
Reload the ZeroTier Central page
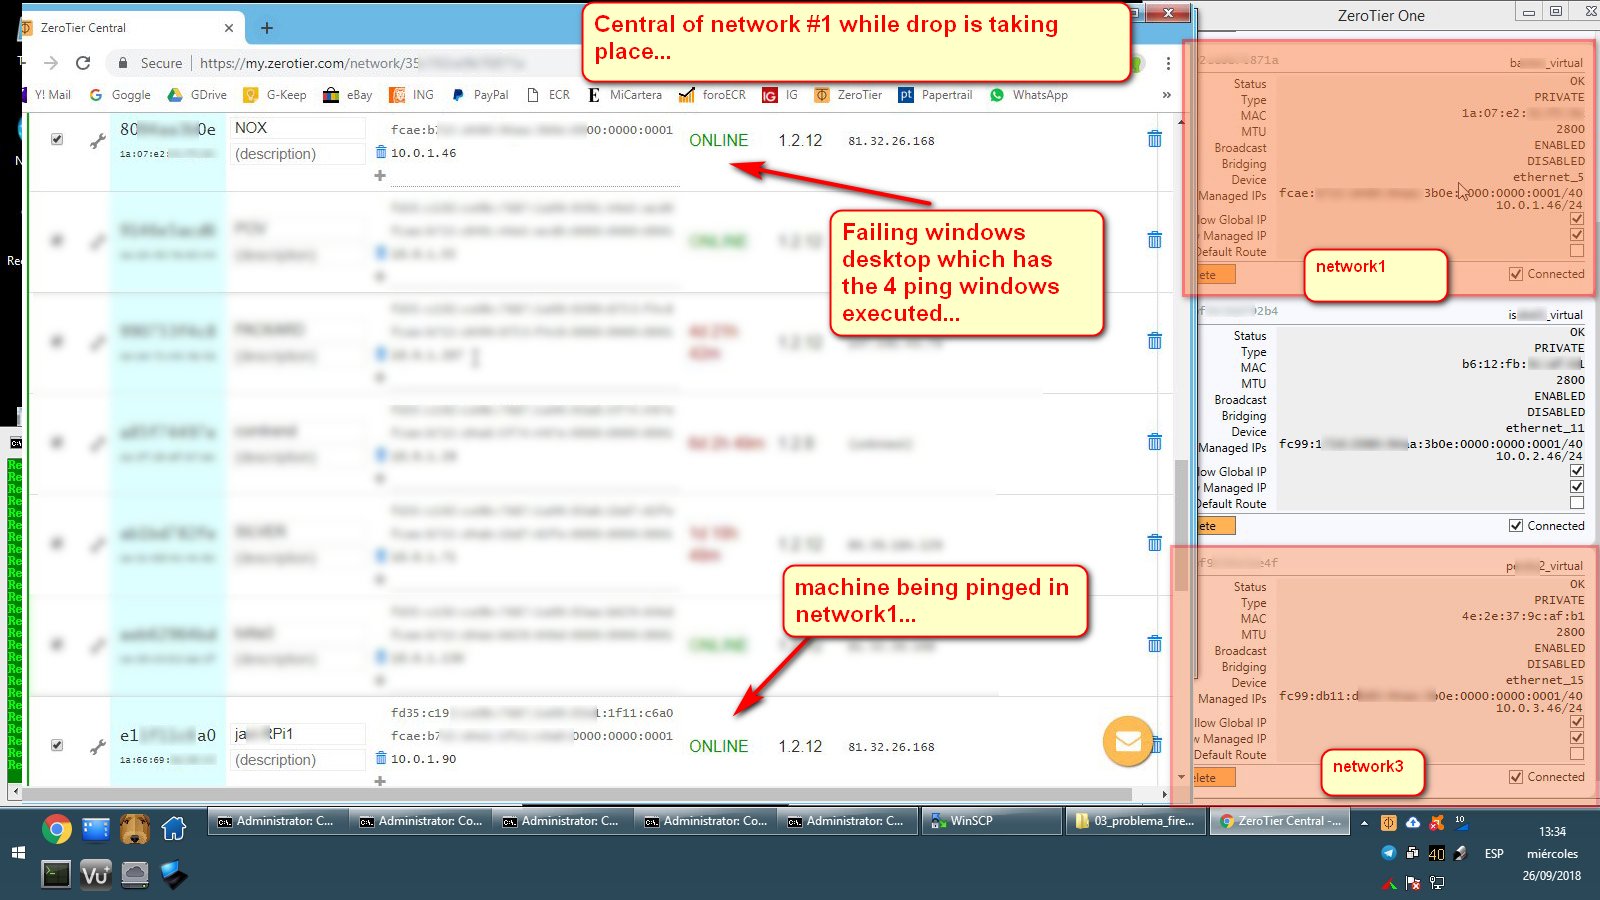tap(83, 63)
